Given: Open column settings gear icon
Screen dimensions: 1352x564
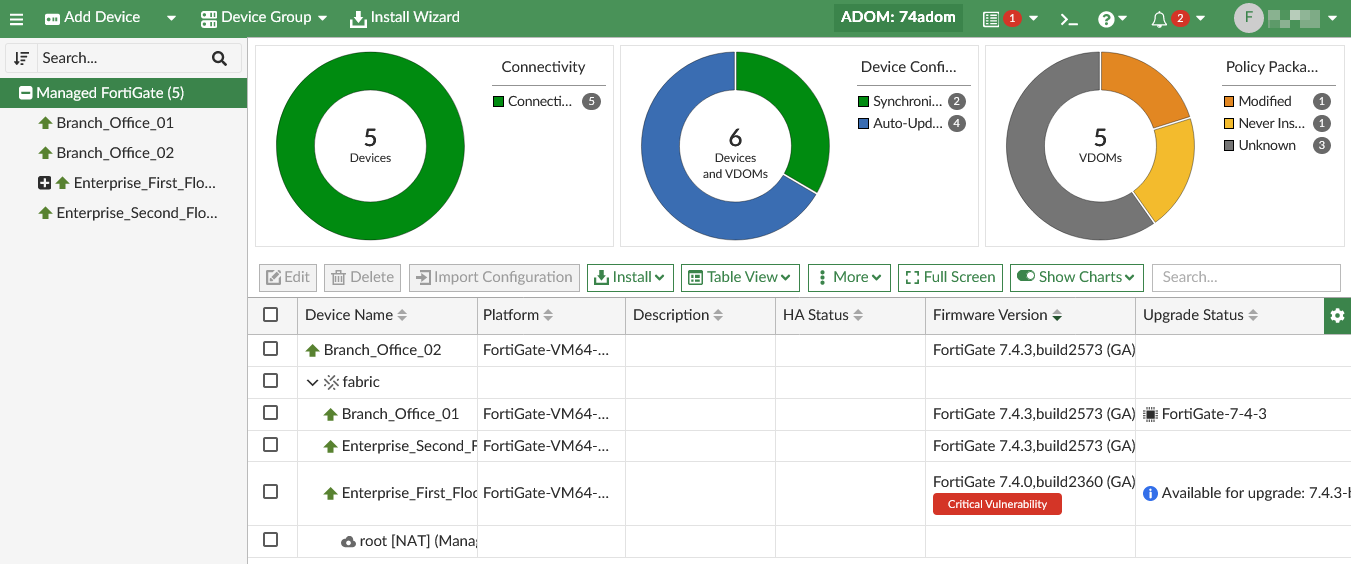Looking at the screenshot, I should pos(1337,315).
